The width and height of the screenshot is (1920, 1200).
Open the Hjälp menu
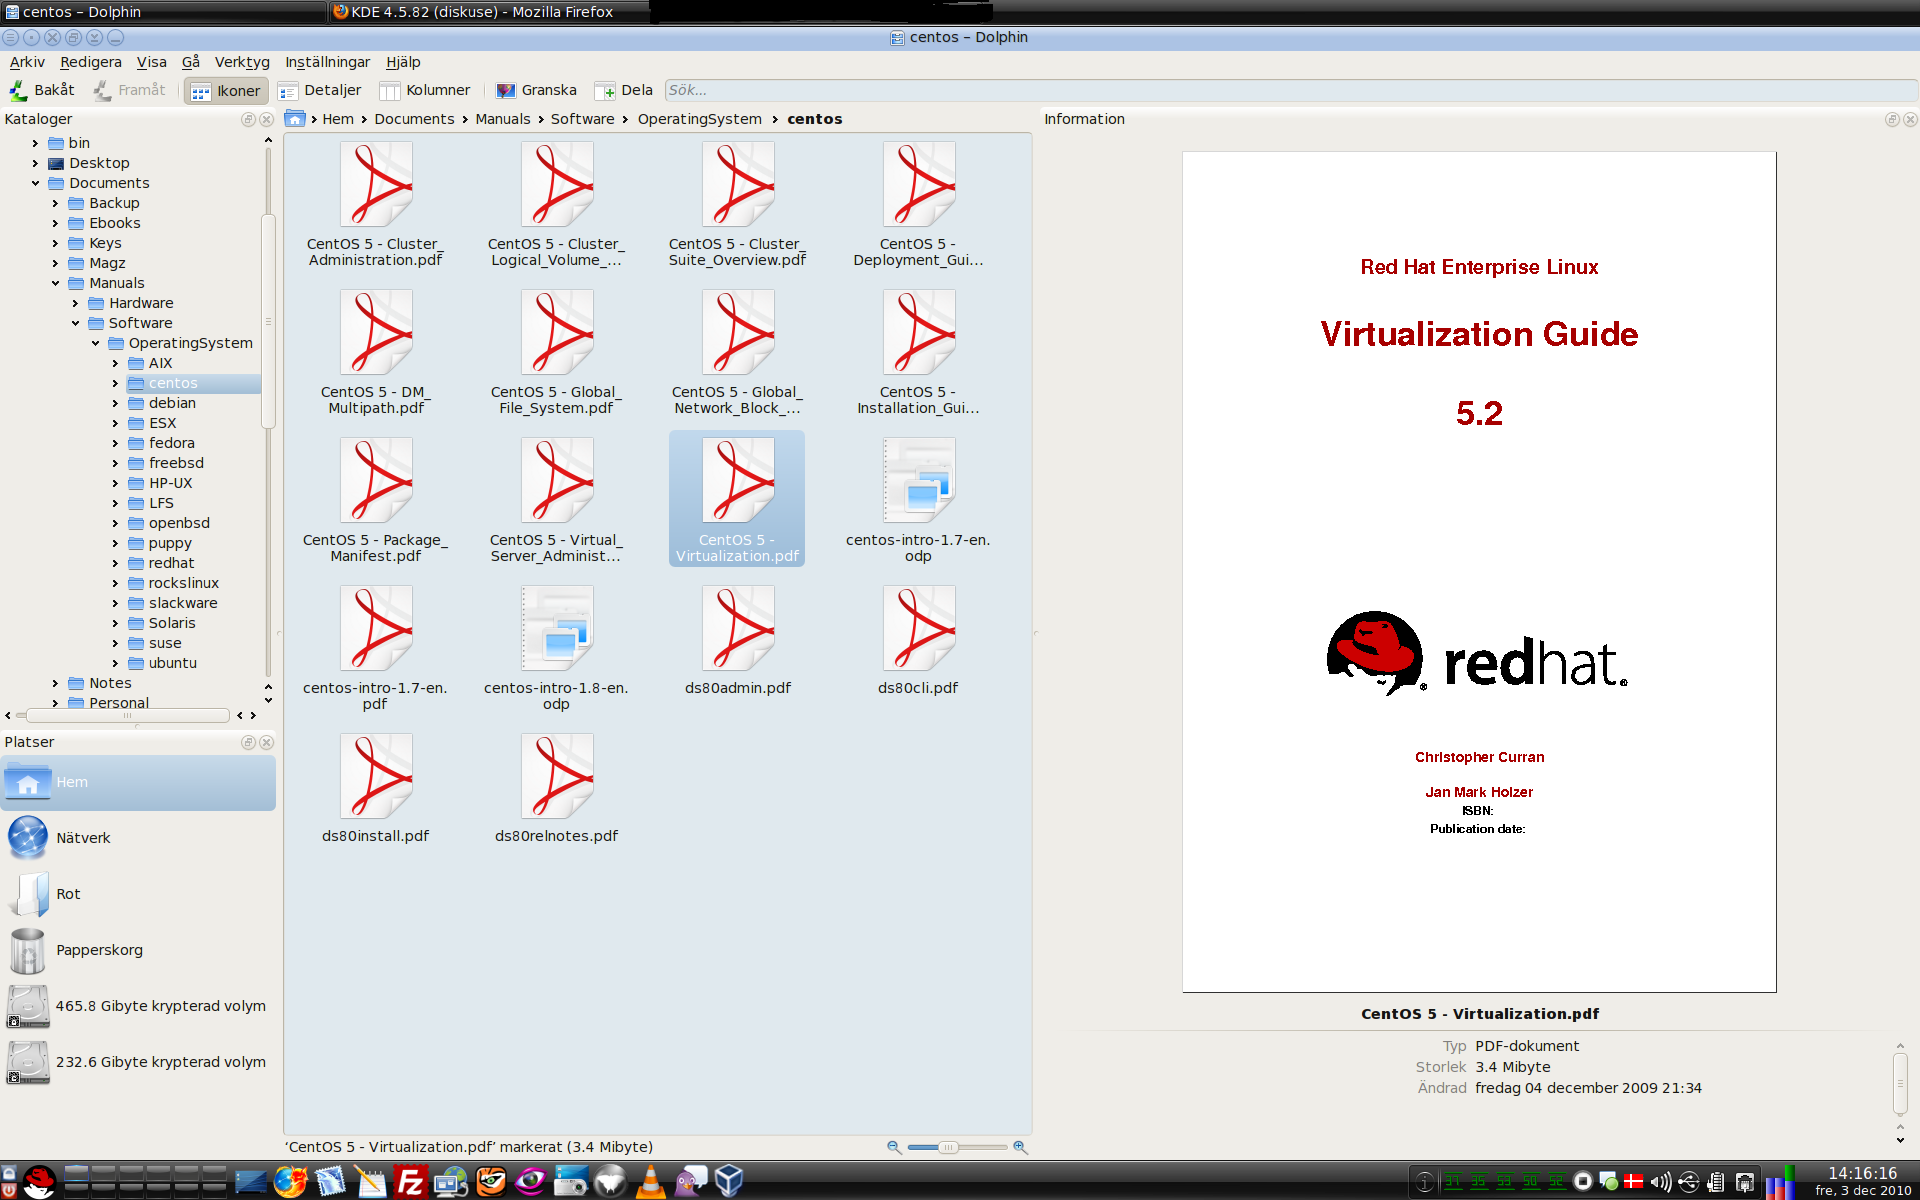(x=403, y=62)
